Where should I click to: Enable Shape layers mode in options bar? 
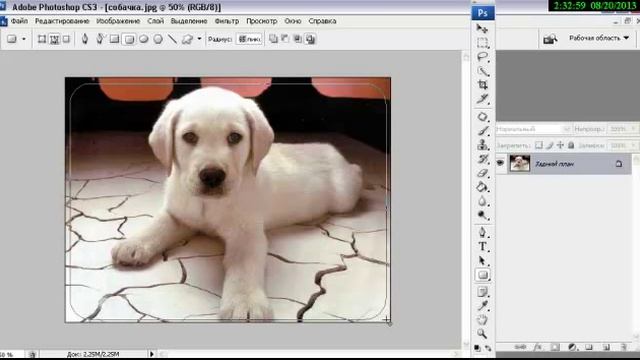42,39
